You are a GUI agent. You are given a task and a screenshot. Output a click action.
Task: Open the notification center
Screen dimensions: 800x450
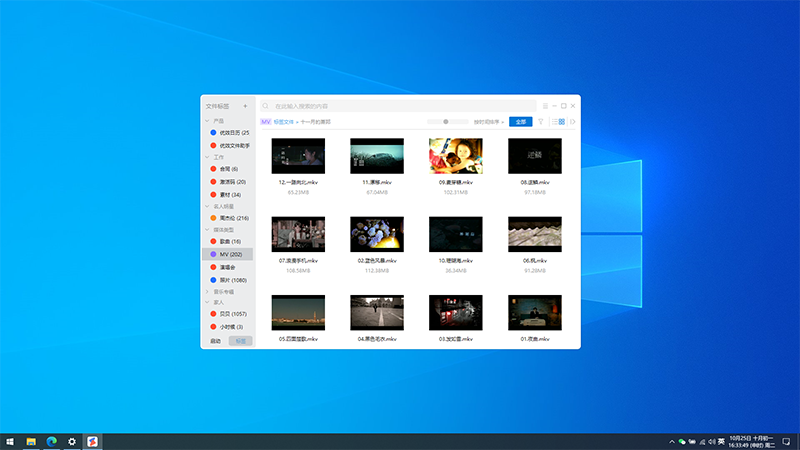[x=786, y=442]
